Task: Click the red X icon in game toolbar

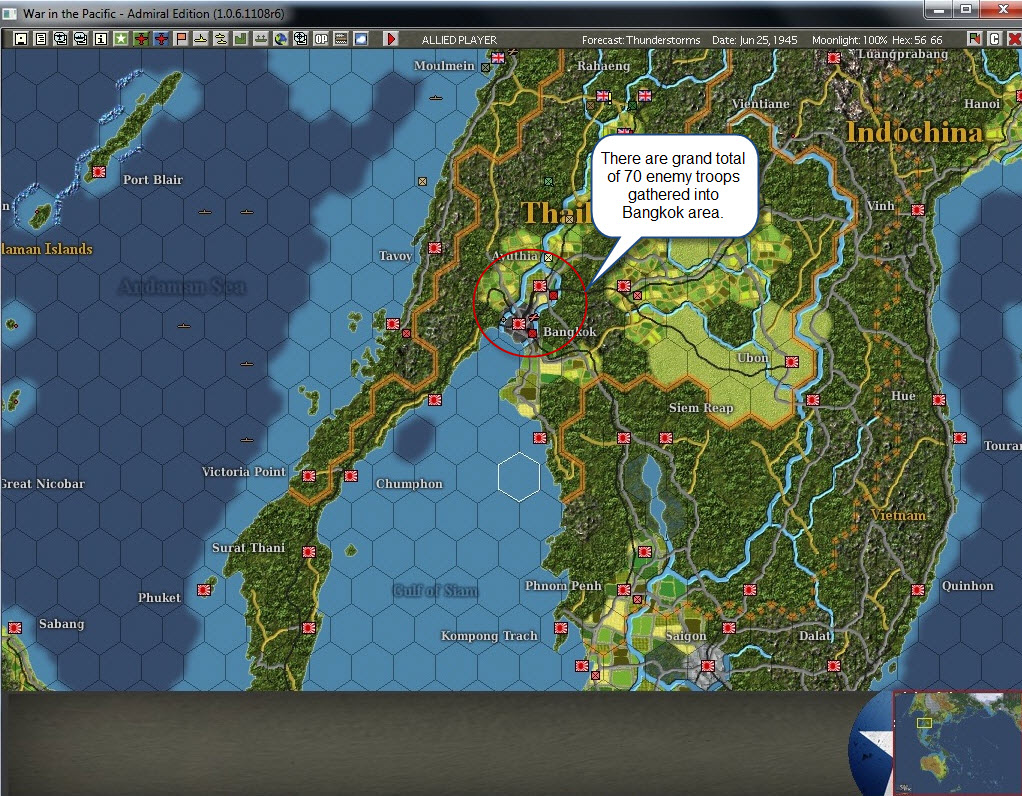Action: pos(1014,39)
